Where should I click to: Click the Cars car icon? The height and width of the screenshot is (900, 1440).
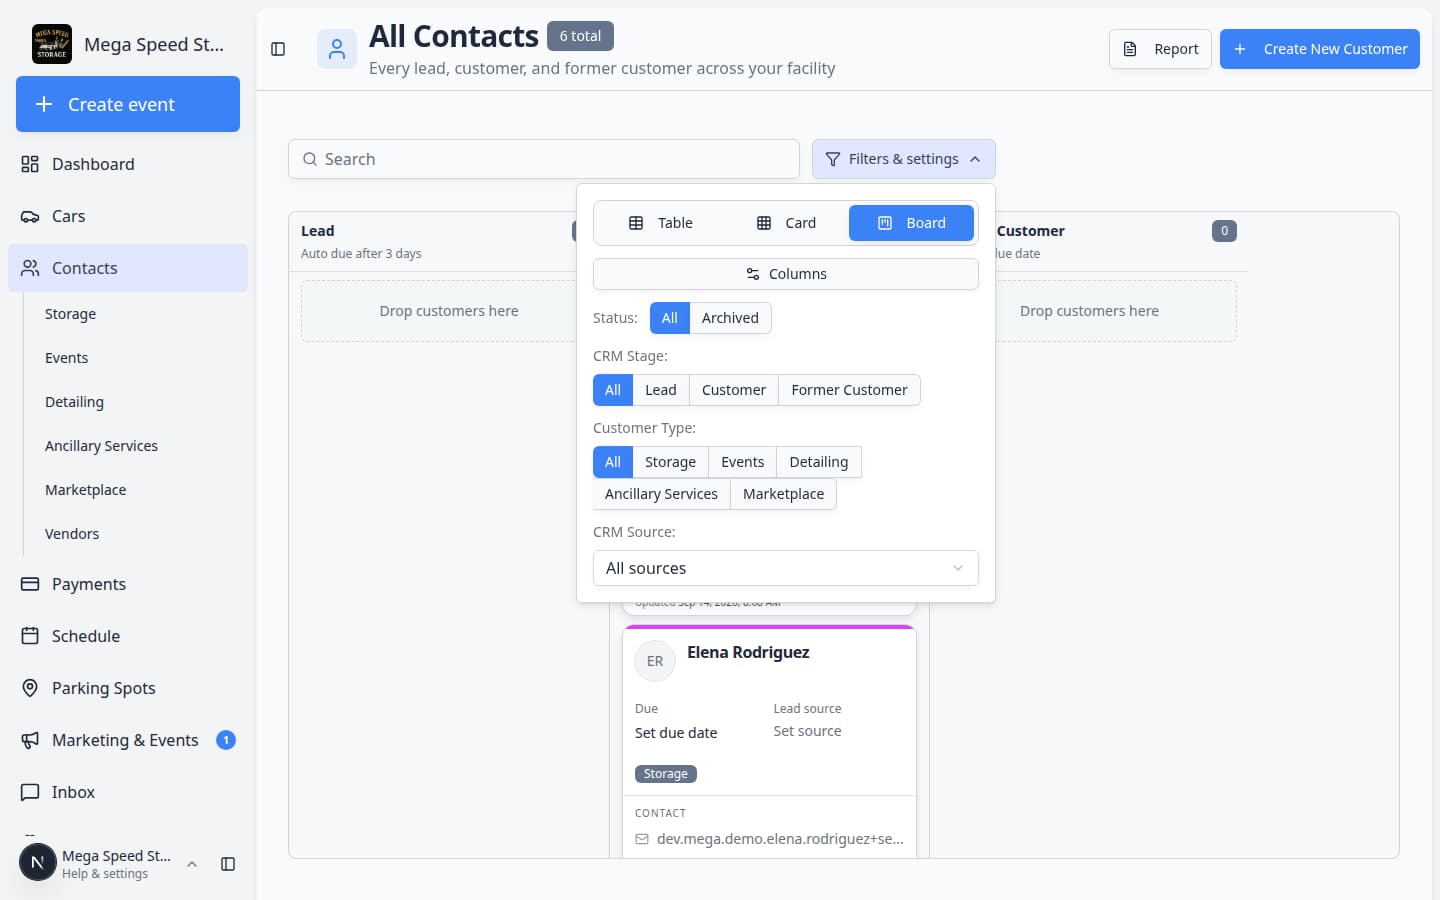[x=30, y=216]
